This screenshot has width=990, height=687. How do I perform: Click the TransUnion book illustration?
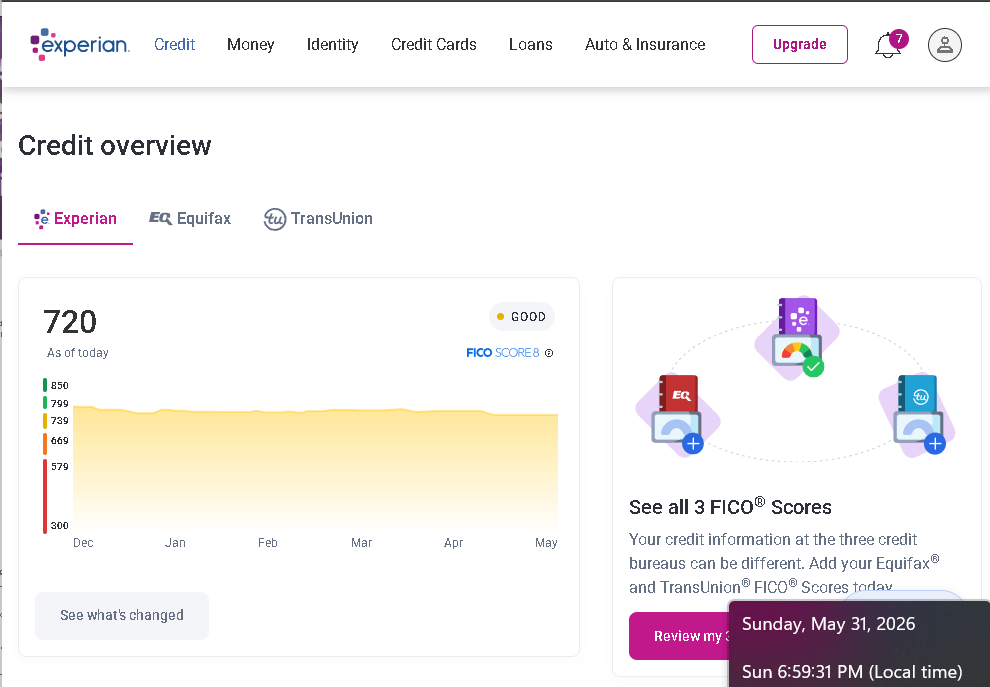919,414
